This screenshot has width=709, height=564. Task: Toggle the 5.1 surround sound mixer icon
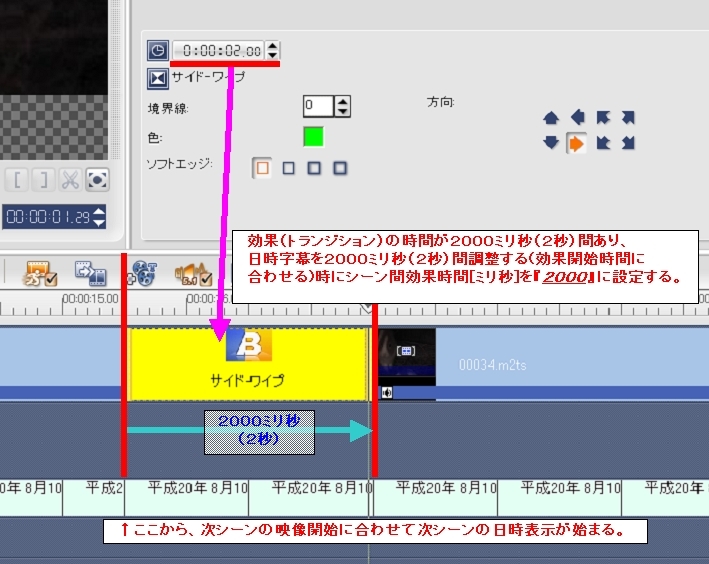click(x=194, y=274)
